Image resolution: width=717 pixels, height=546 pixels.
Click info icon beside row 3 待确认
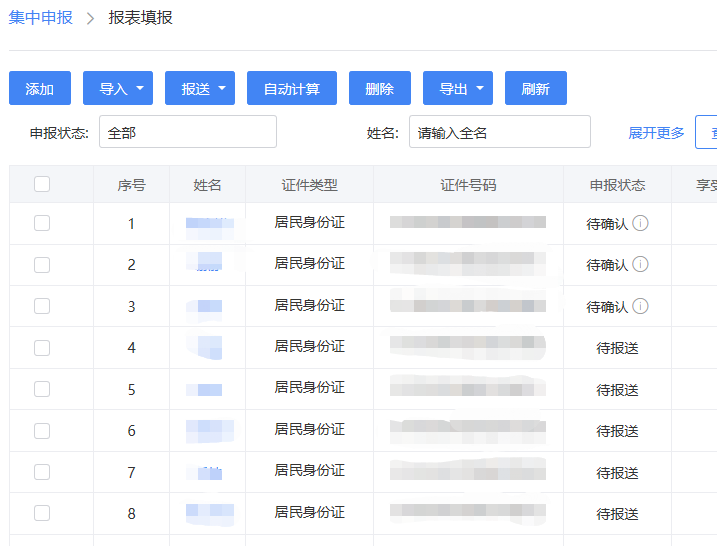tap(641, 306)
